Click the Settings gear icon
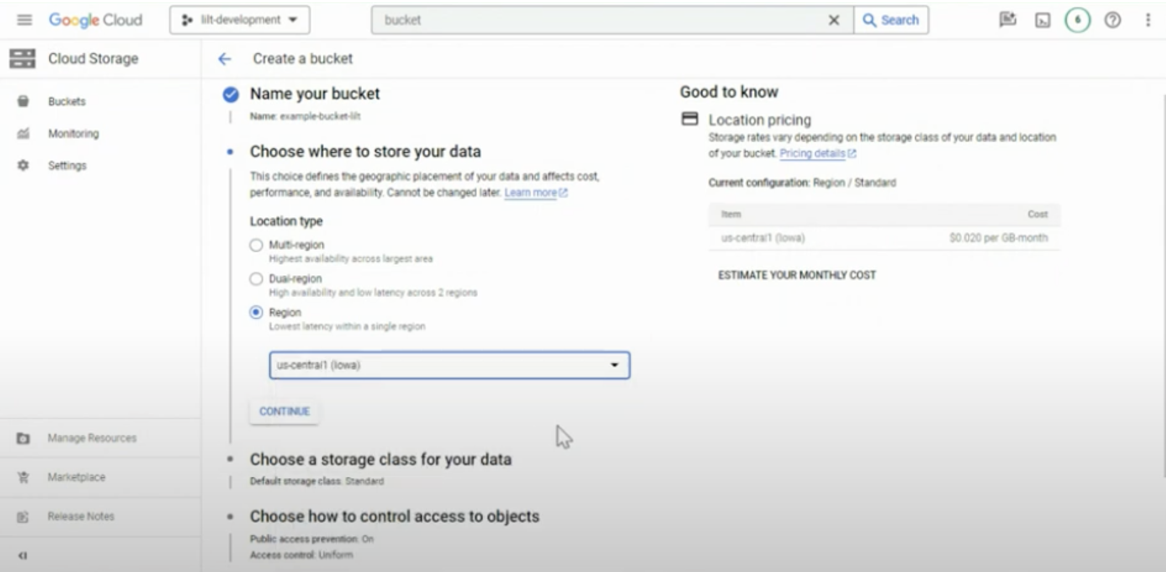 23,166
